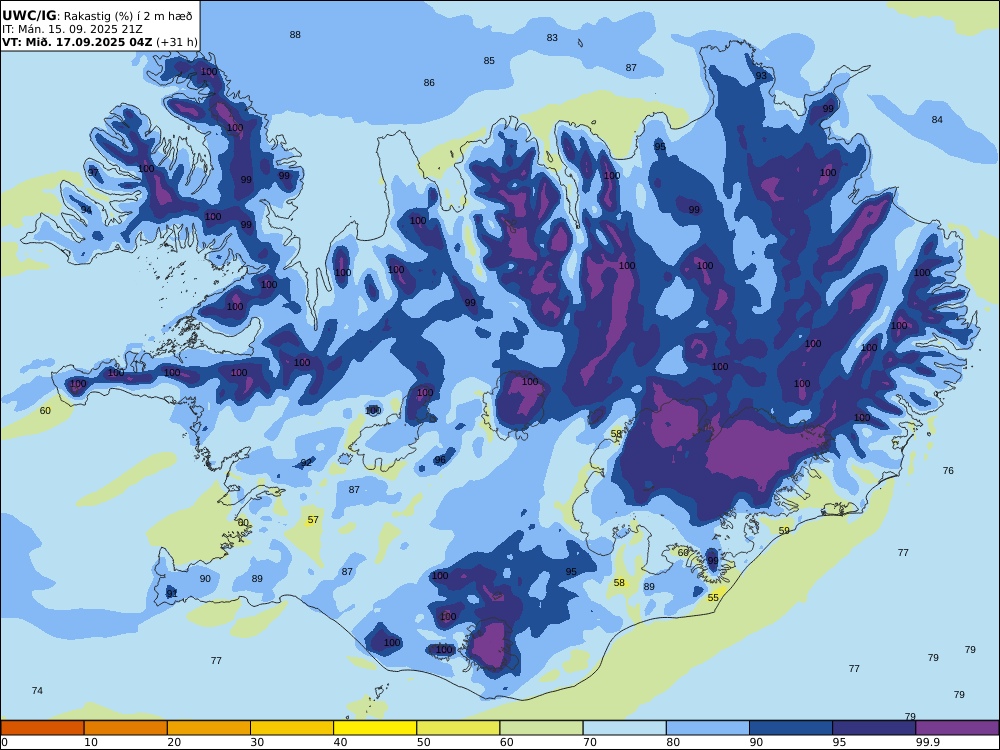Click valid time 'VT: Mið. 17.09.2025 04Z'

point(77,42)
